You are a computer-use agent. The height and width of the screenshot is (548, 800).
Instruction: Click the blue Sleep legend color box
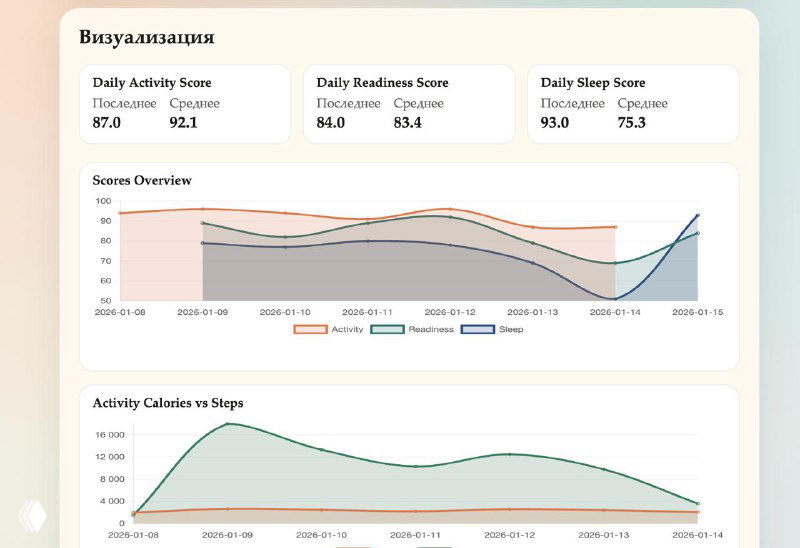(477, 329)
